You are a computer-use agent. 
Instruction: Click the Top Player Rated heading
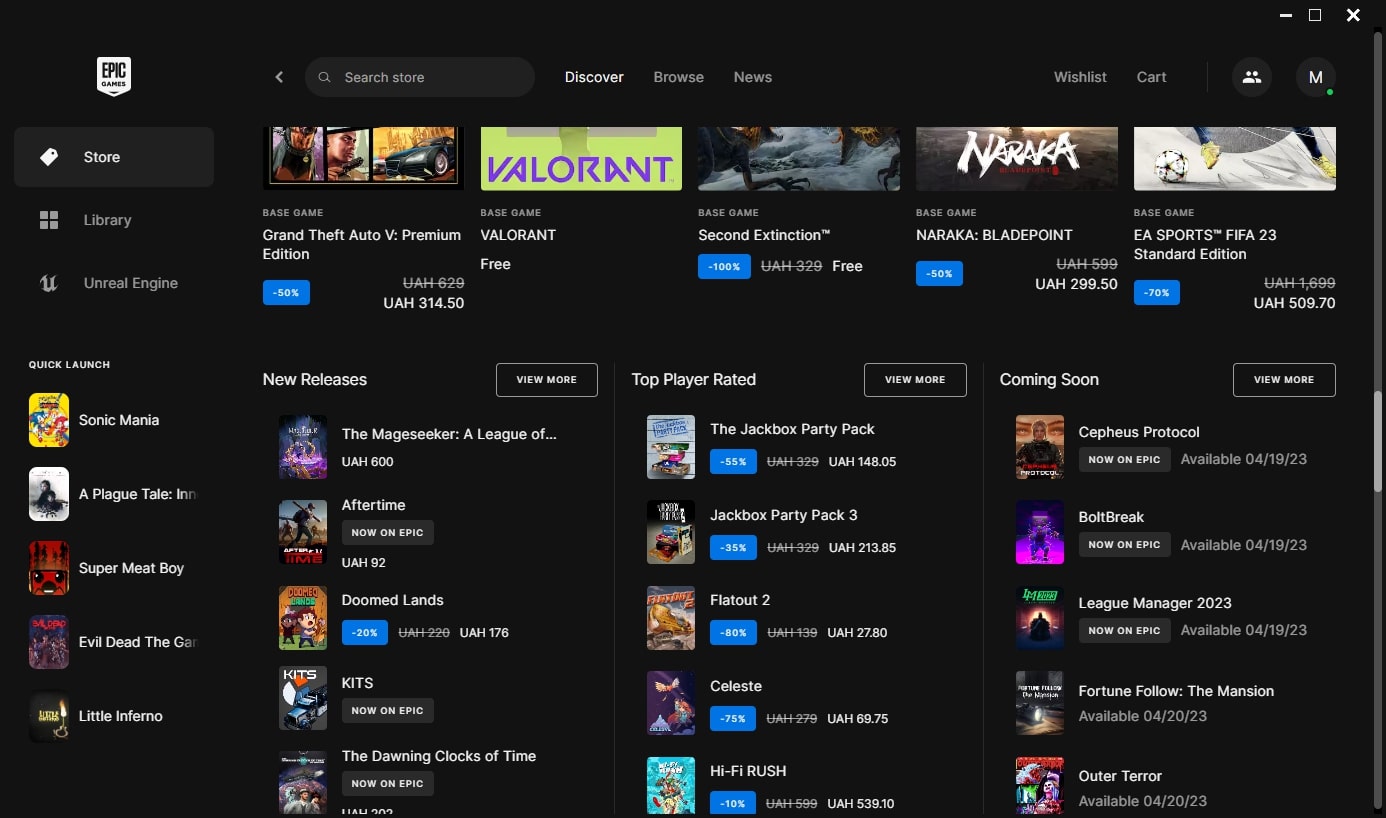[694, 380]
